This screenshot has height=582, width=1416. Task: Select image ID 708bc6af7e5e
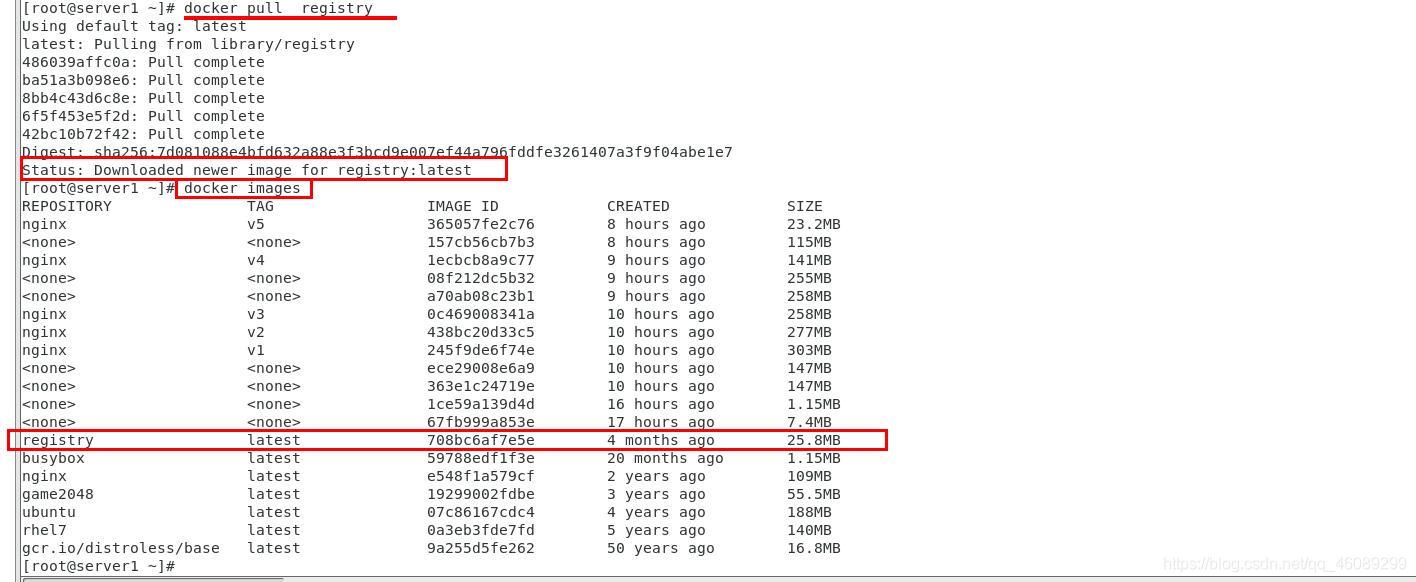click(481, 440)
